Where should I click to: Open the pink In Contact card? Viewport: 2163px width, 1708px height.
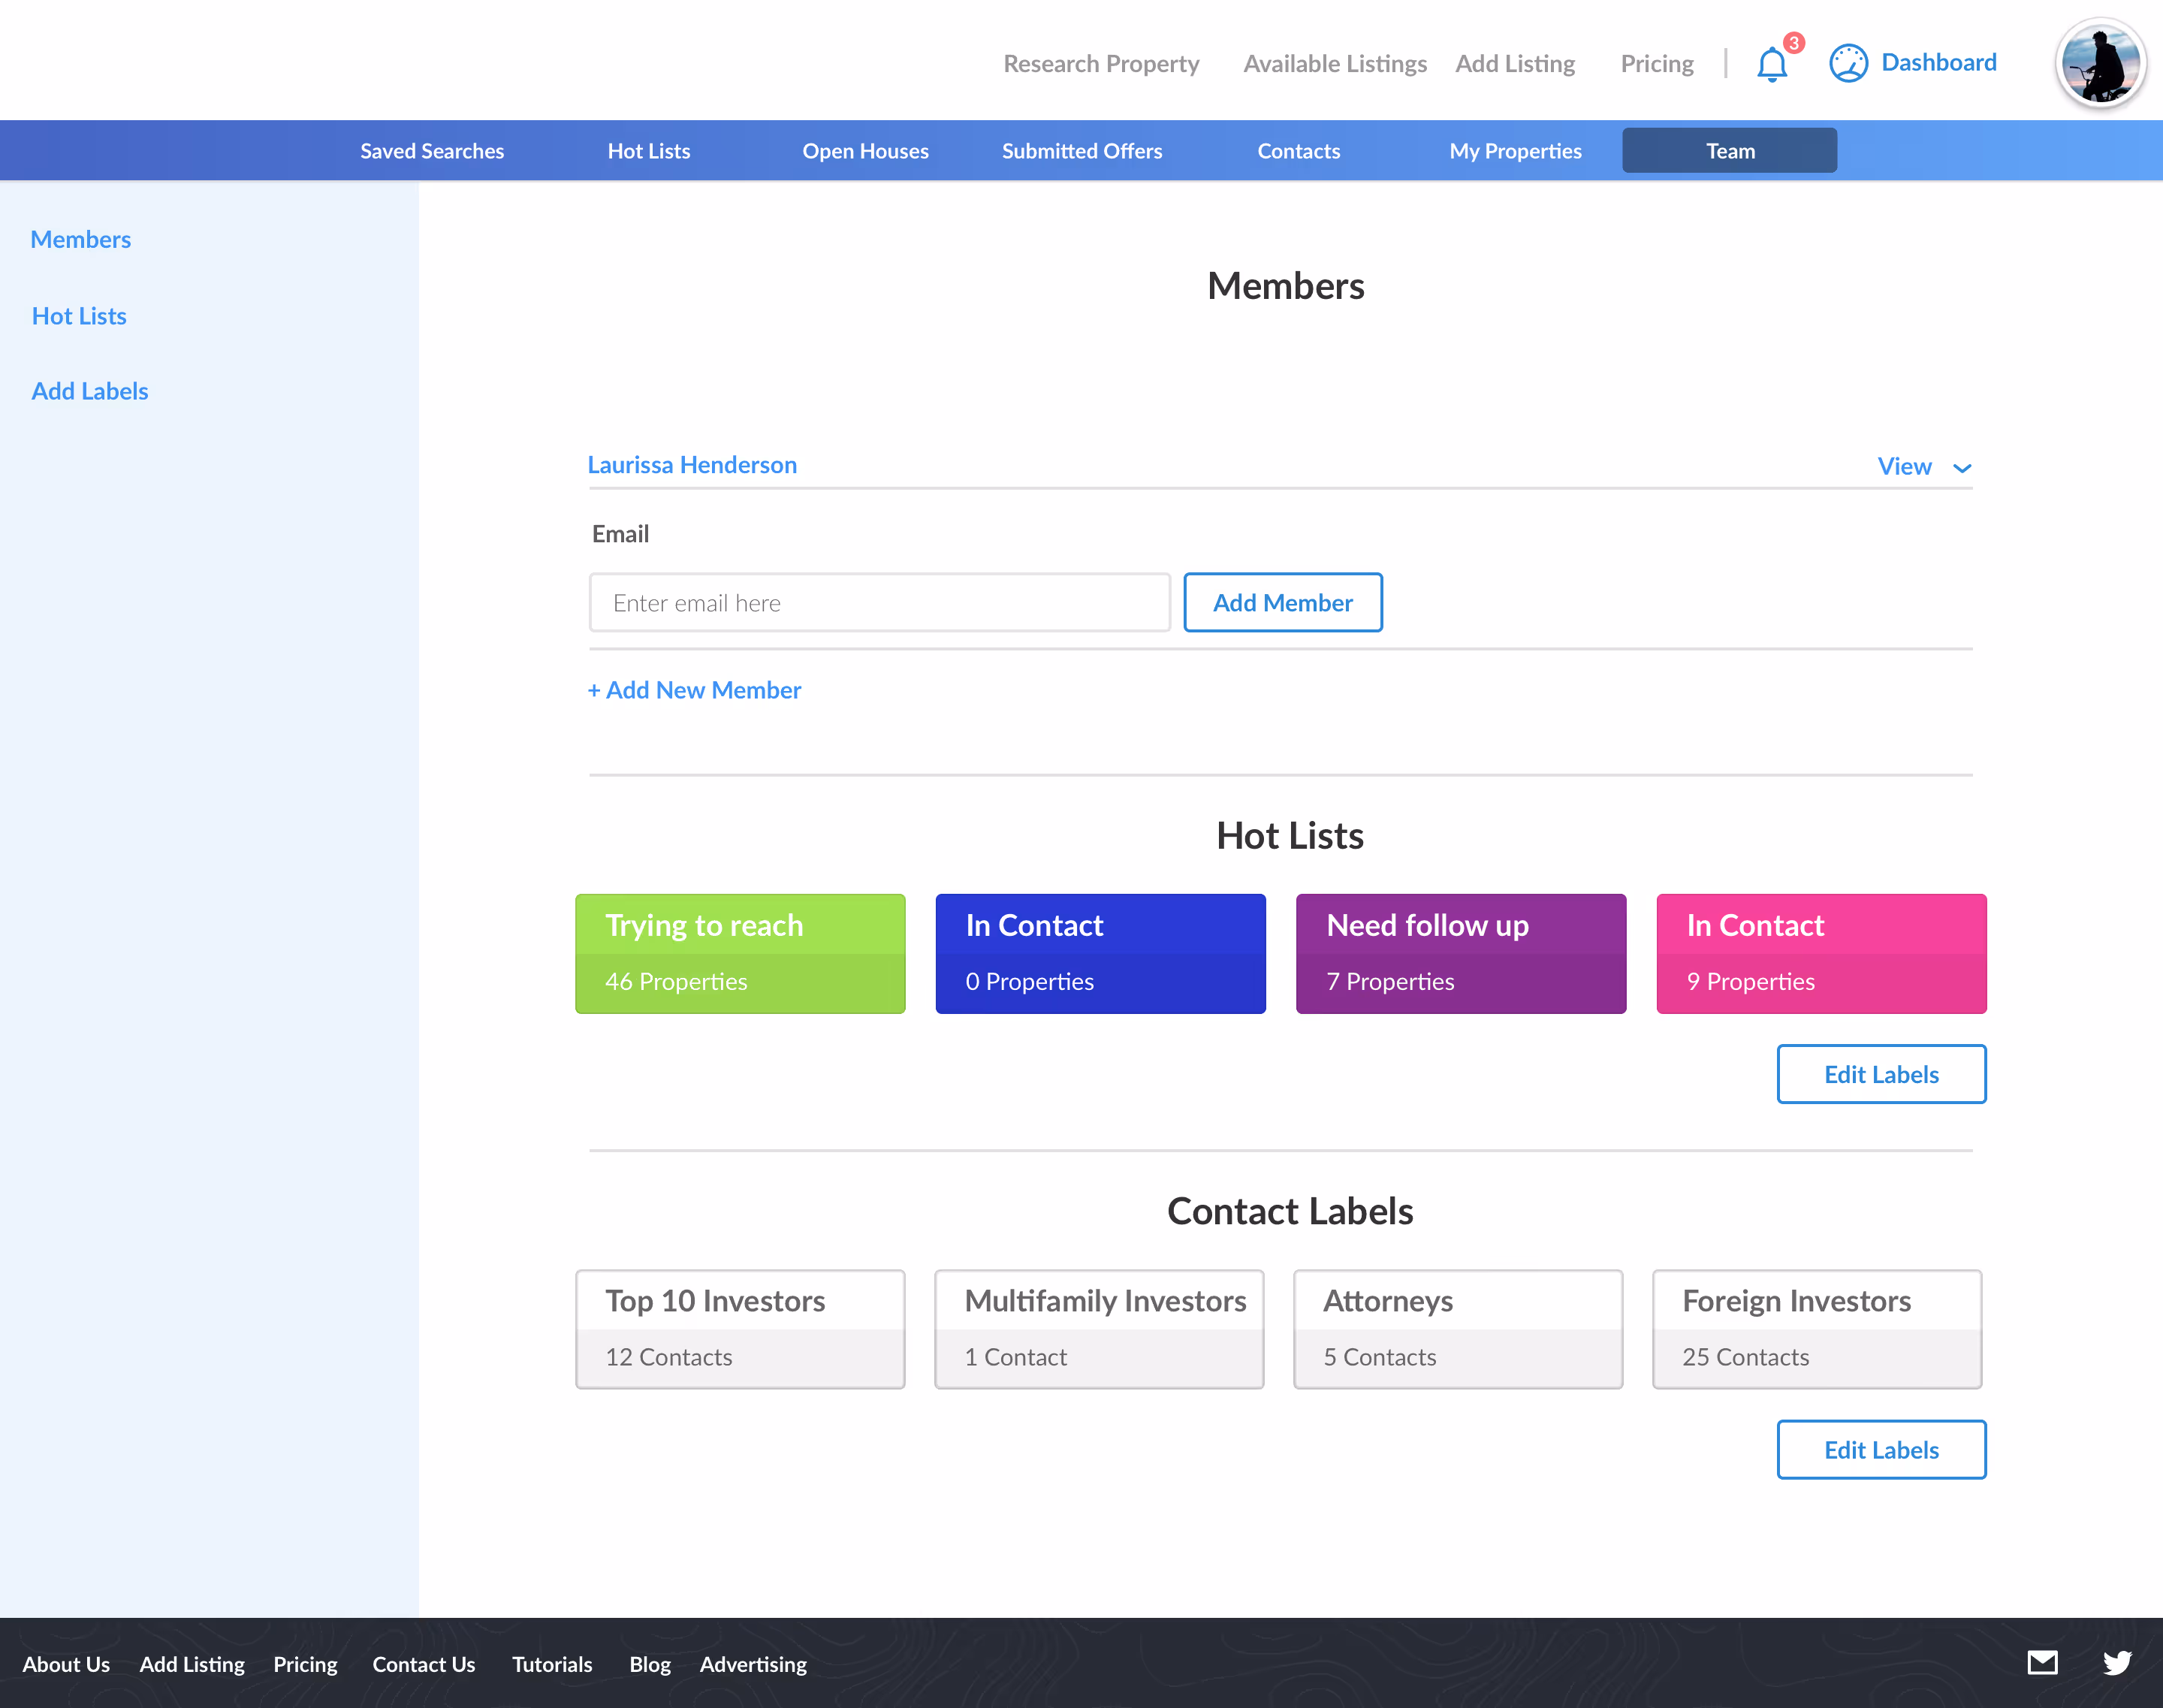1822,954
